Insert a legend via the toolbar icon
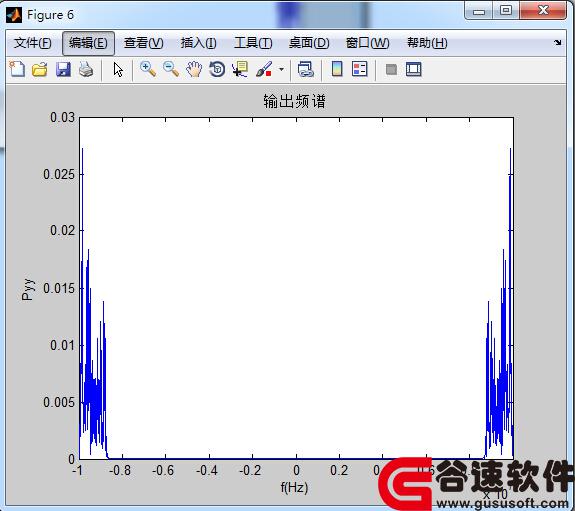575x511 pixels. click(x=359, y=69)
